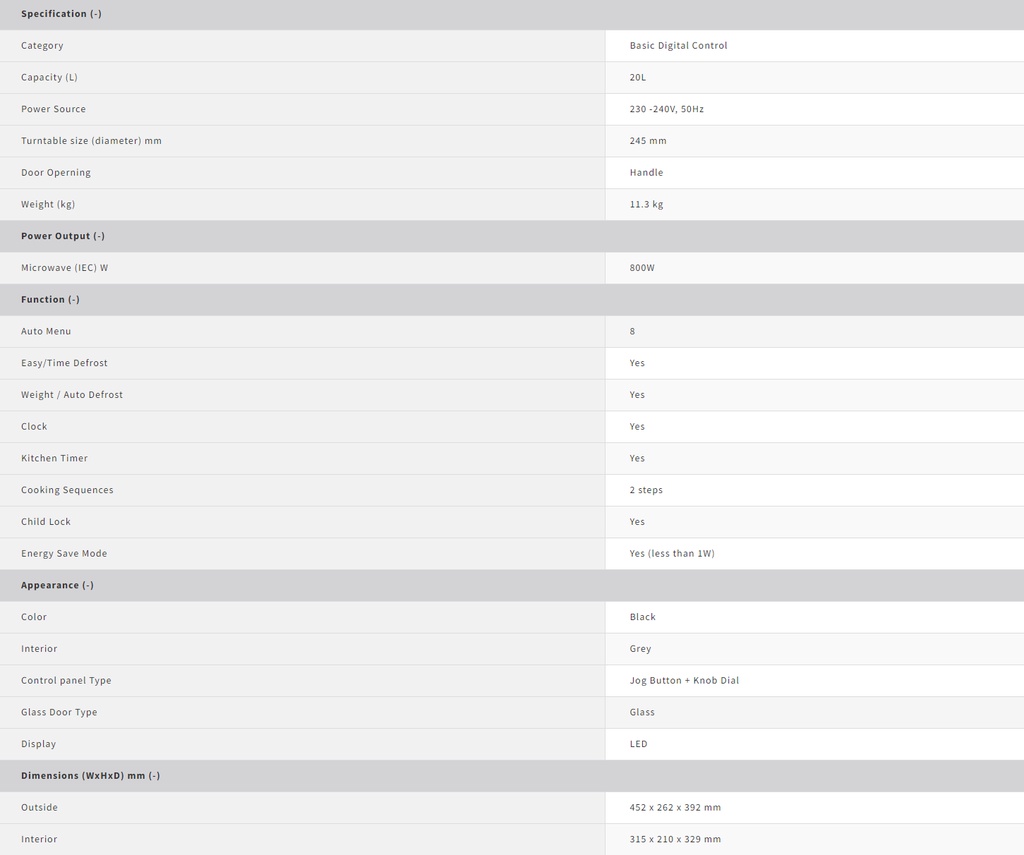The image size is (1024, 855).
Task: Click the Door Operning row label
Action: pyautogui.click(x=56, y=173)
